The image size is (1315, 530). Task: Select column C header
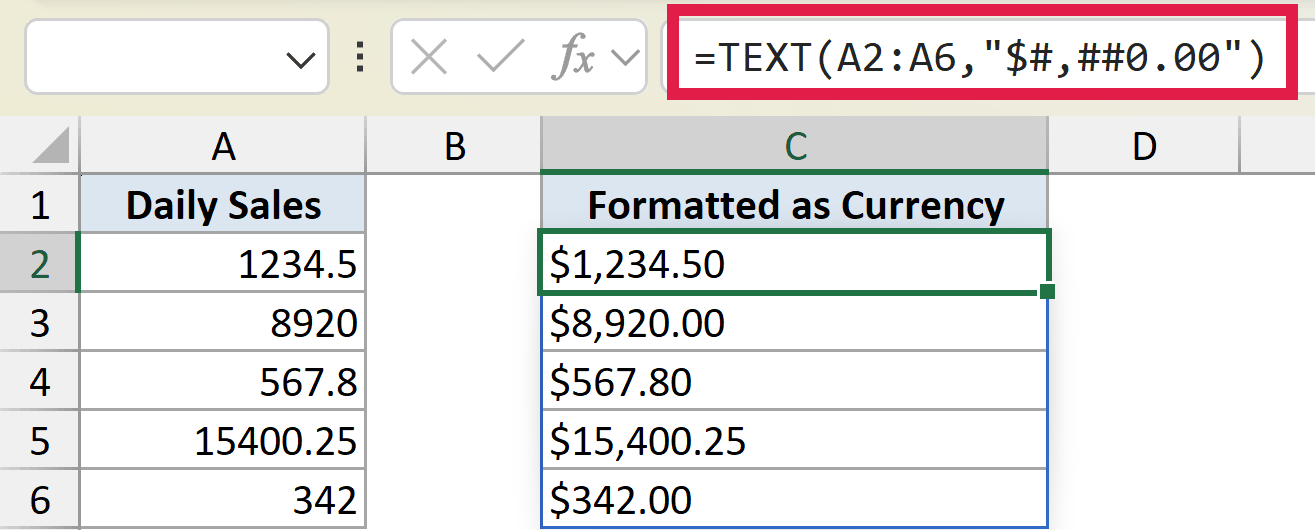(x=795, y=147)
